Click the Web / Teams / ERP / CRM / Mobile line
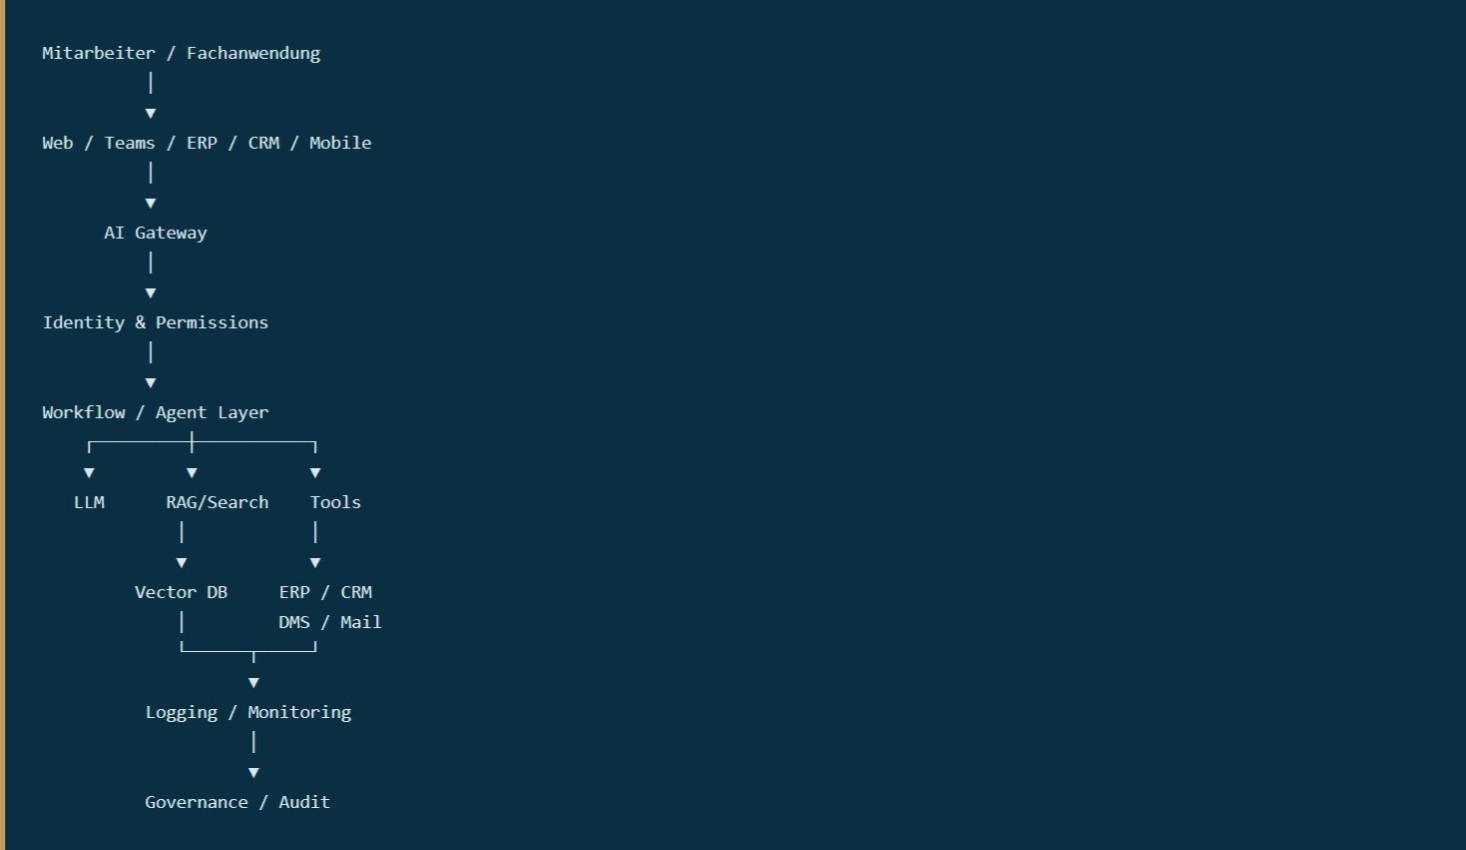 coord(207,143)
